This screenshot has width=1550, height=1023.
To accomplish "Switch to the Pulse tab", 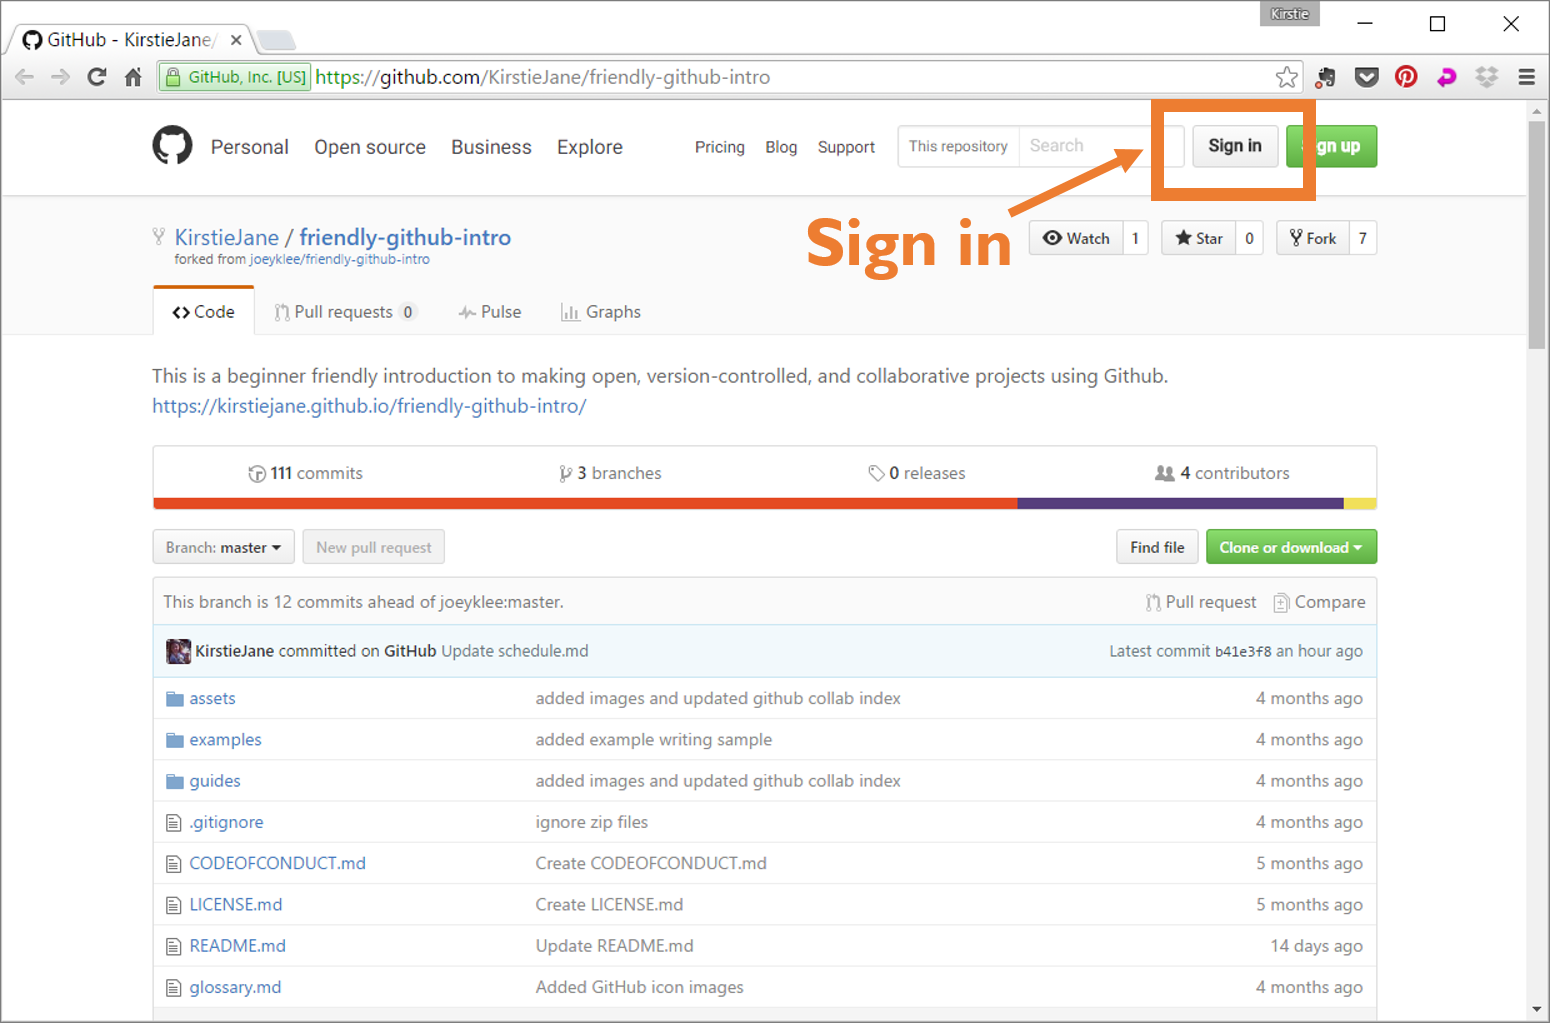I will [x=490, y=312].
